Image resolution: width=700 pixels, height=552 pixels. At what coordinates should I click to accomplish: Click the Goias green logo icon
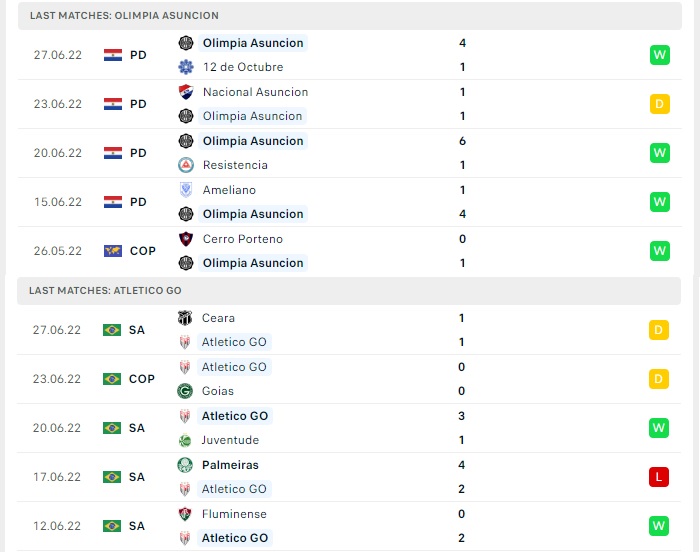185,391
